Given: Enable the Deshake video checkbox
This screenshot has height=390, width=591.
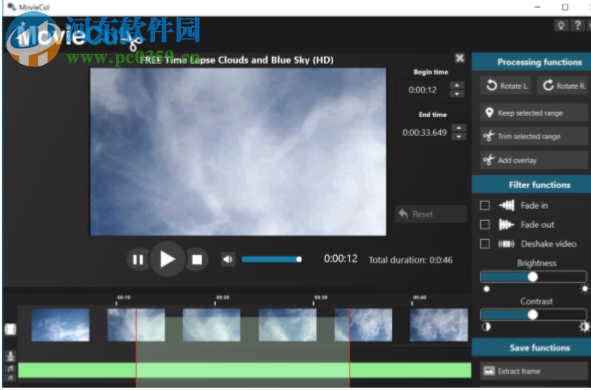Looking at the screenshot, I should point(485,244).
